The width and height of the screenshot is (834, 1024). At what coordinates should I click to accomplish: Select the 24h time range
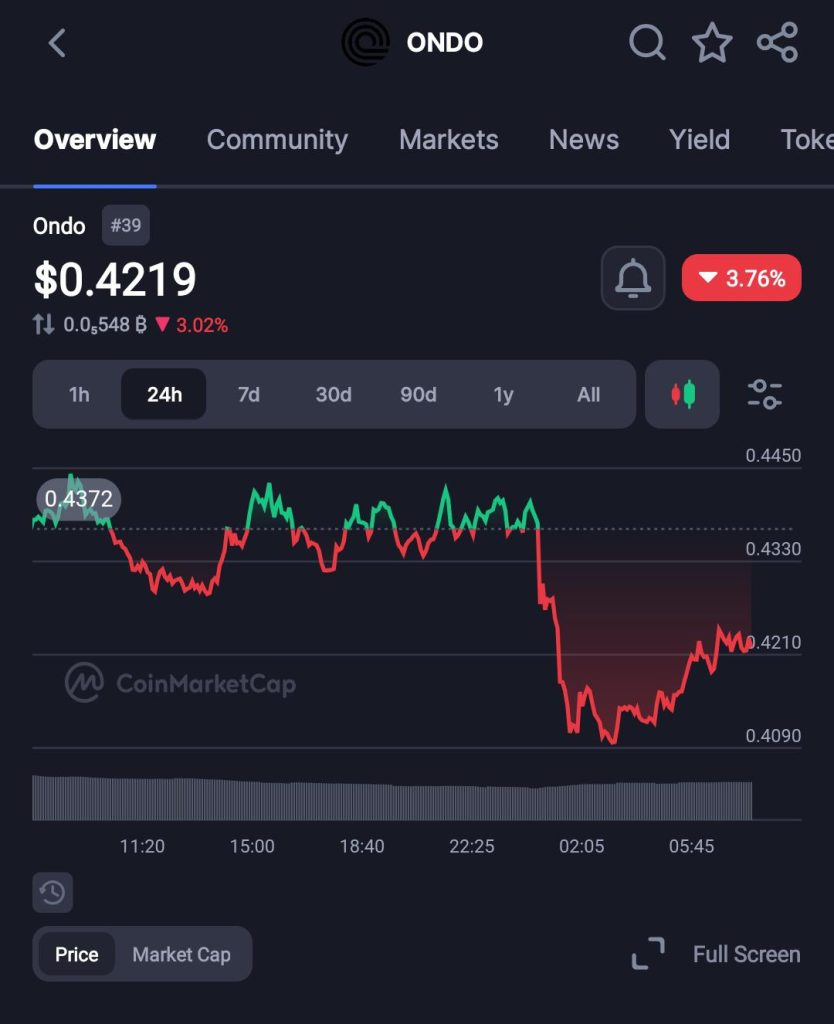click(x=164, y=394)
